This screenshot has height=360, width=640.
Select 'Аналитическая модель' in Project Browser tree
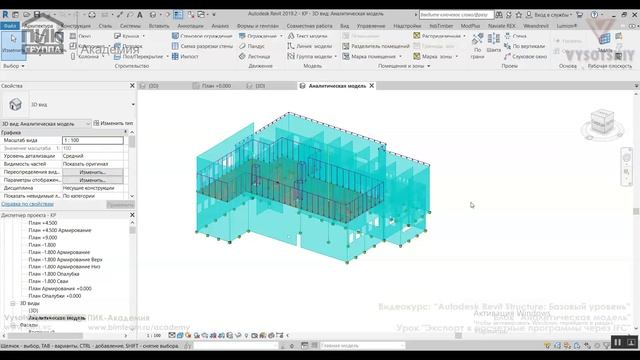tap(57, 318)
